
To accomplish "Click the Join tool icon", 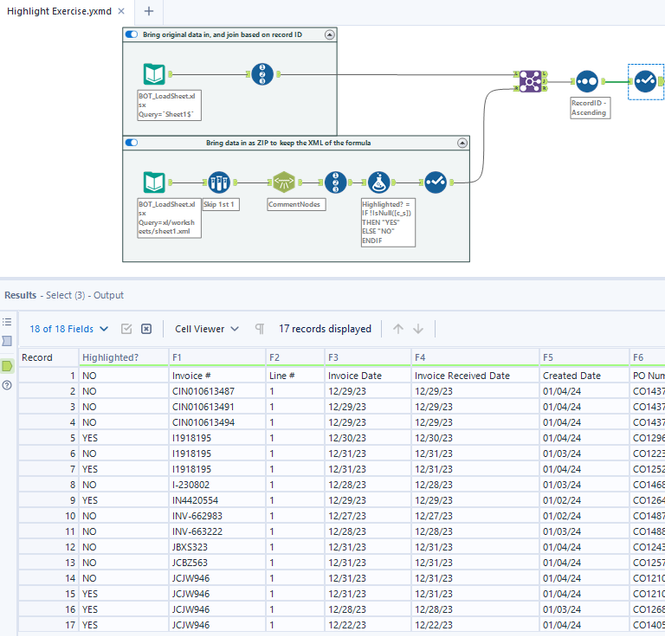I will tap(530, 81).
